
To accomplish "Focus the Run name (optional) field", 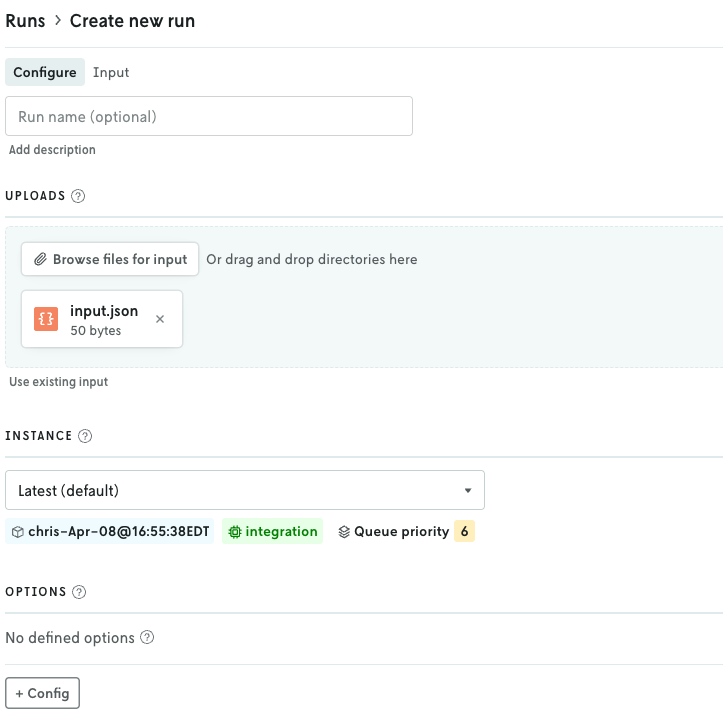I will [209, 116].
